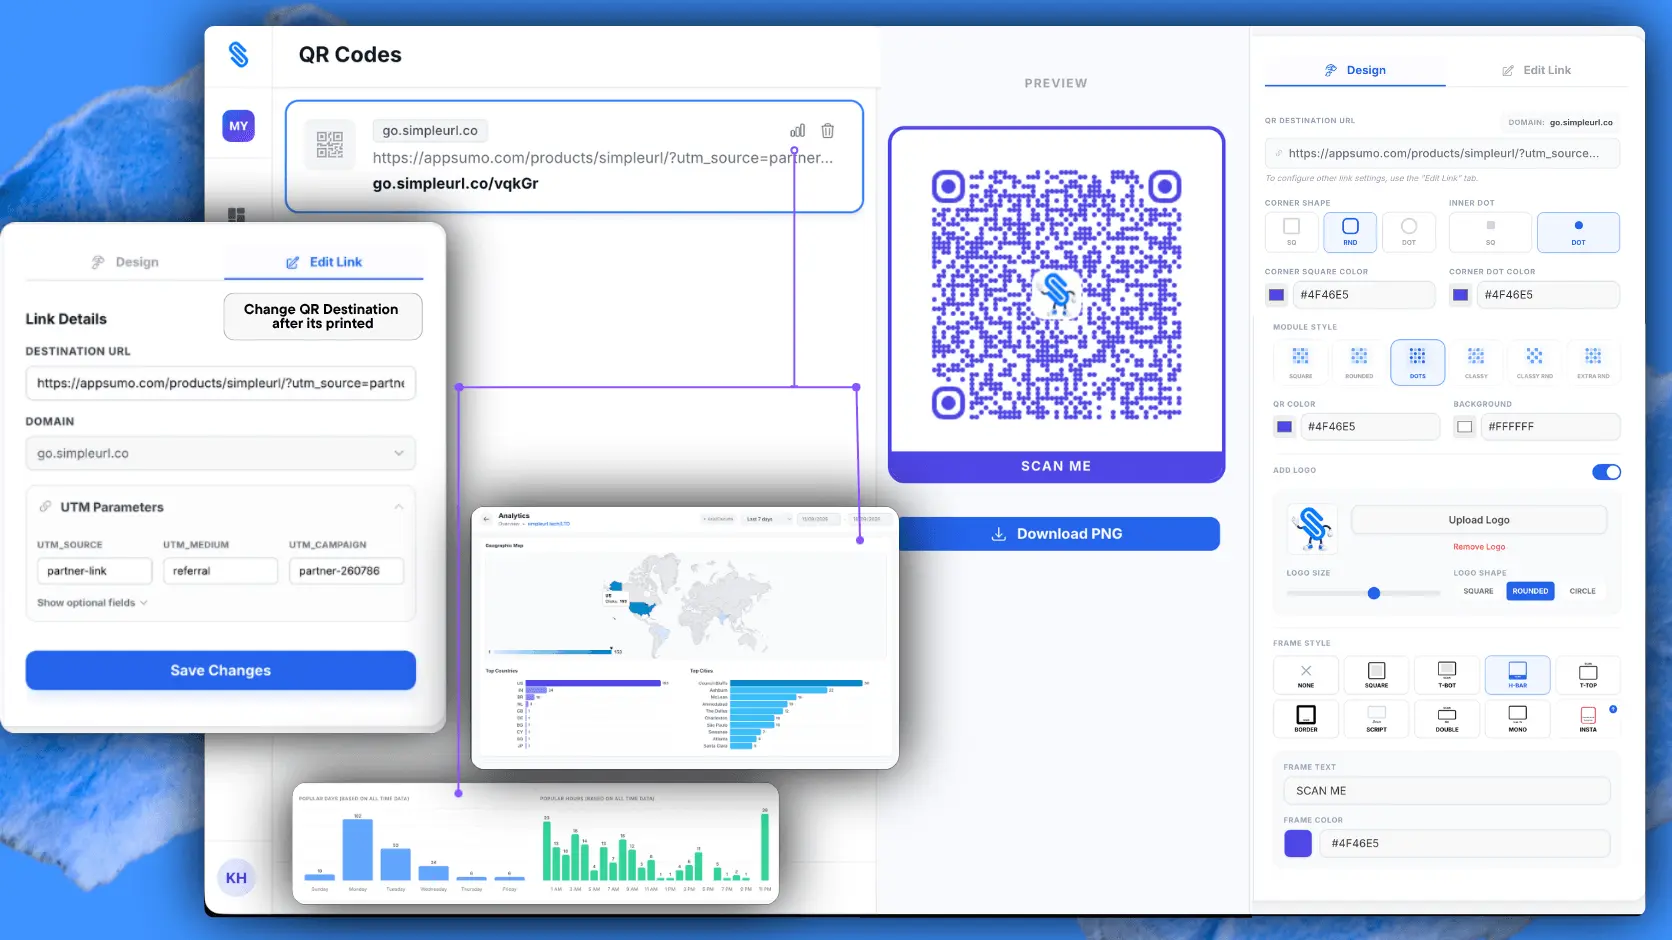The width and height of the screenshot is (1672, 940).
Task: Set frame style to Script
Action: 1377,719
